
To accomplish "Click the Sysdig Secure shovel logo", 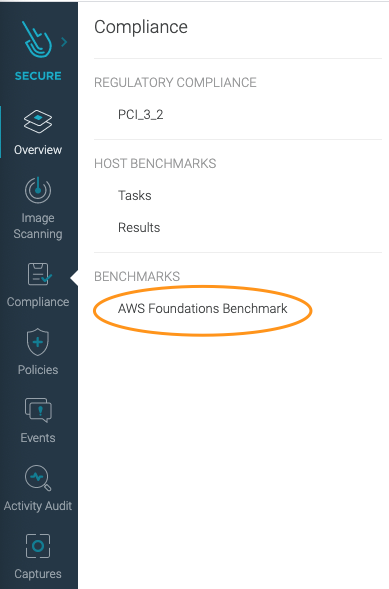I will pos(37,39).
